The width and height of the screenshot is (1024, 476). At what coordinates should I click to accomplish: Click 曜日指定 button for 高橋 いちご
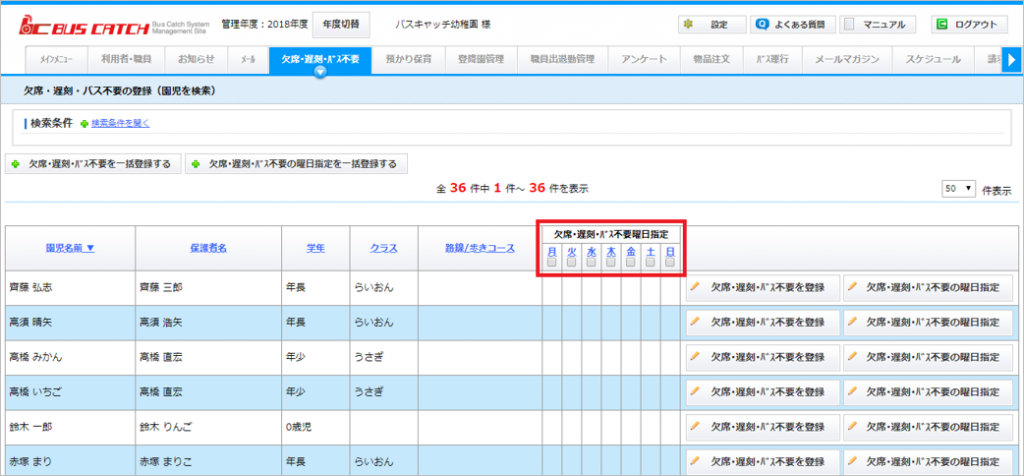(x=929, y=392)
